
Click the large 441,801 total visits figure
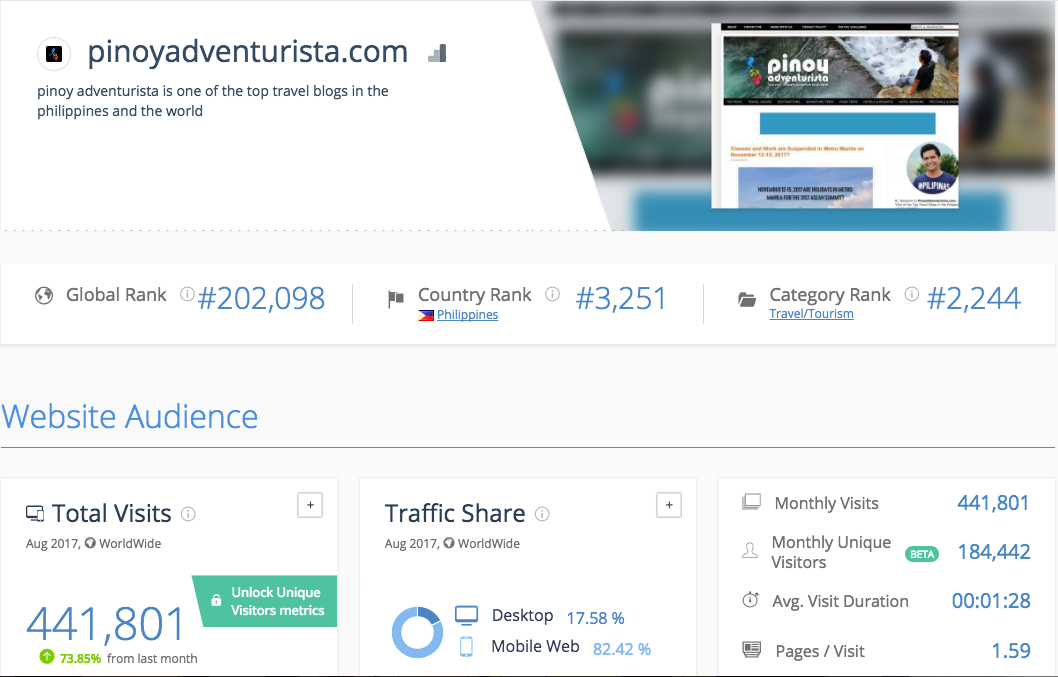[105, 623]
